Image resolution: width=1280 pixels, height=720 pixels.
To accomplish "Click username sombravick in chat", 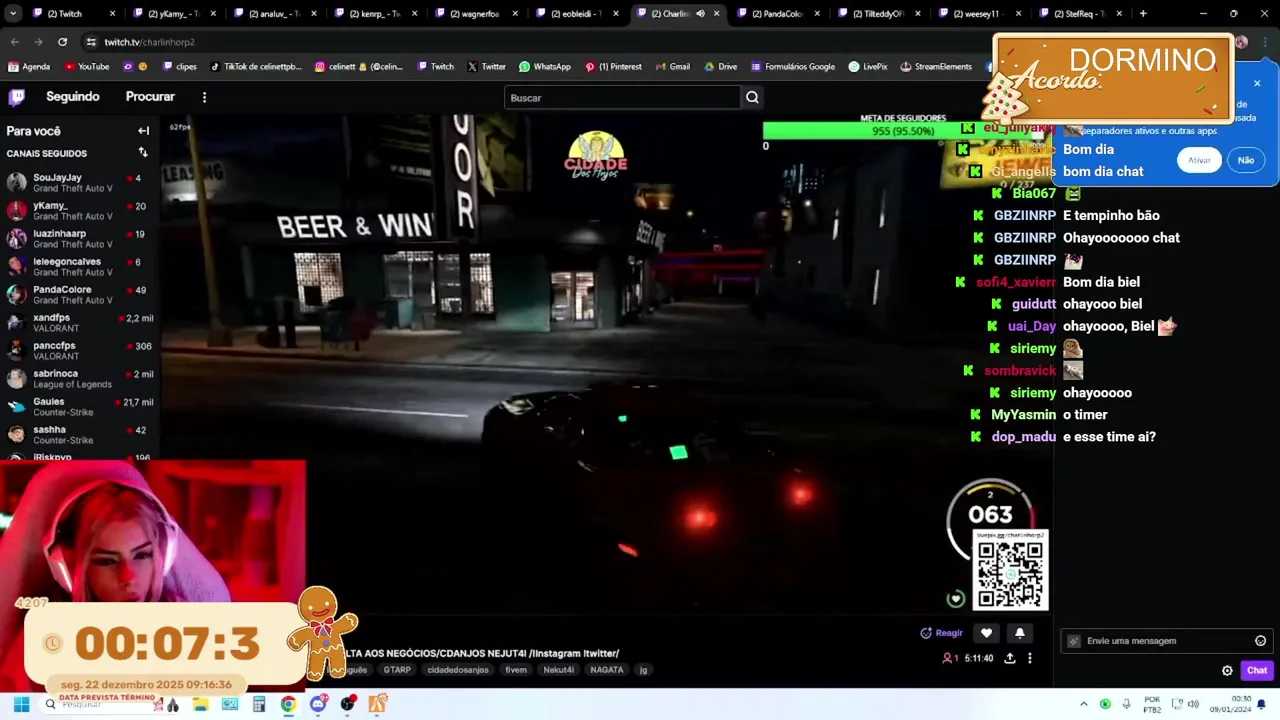I will click(1020, 370).
